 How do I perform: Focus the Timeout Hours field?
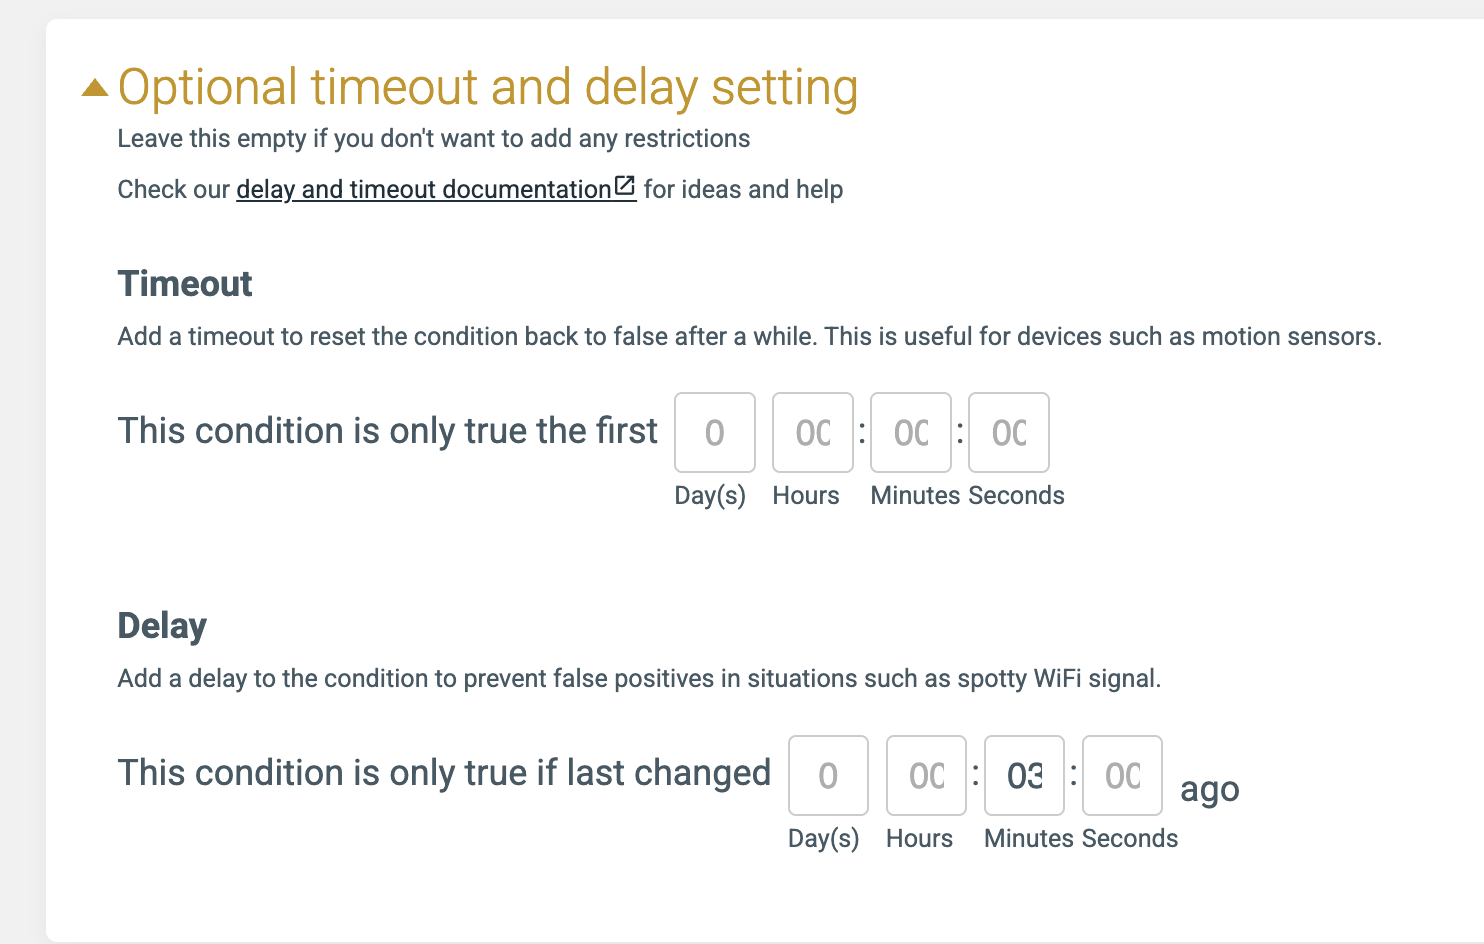(x=813, y=432)
